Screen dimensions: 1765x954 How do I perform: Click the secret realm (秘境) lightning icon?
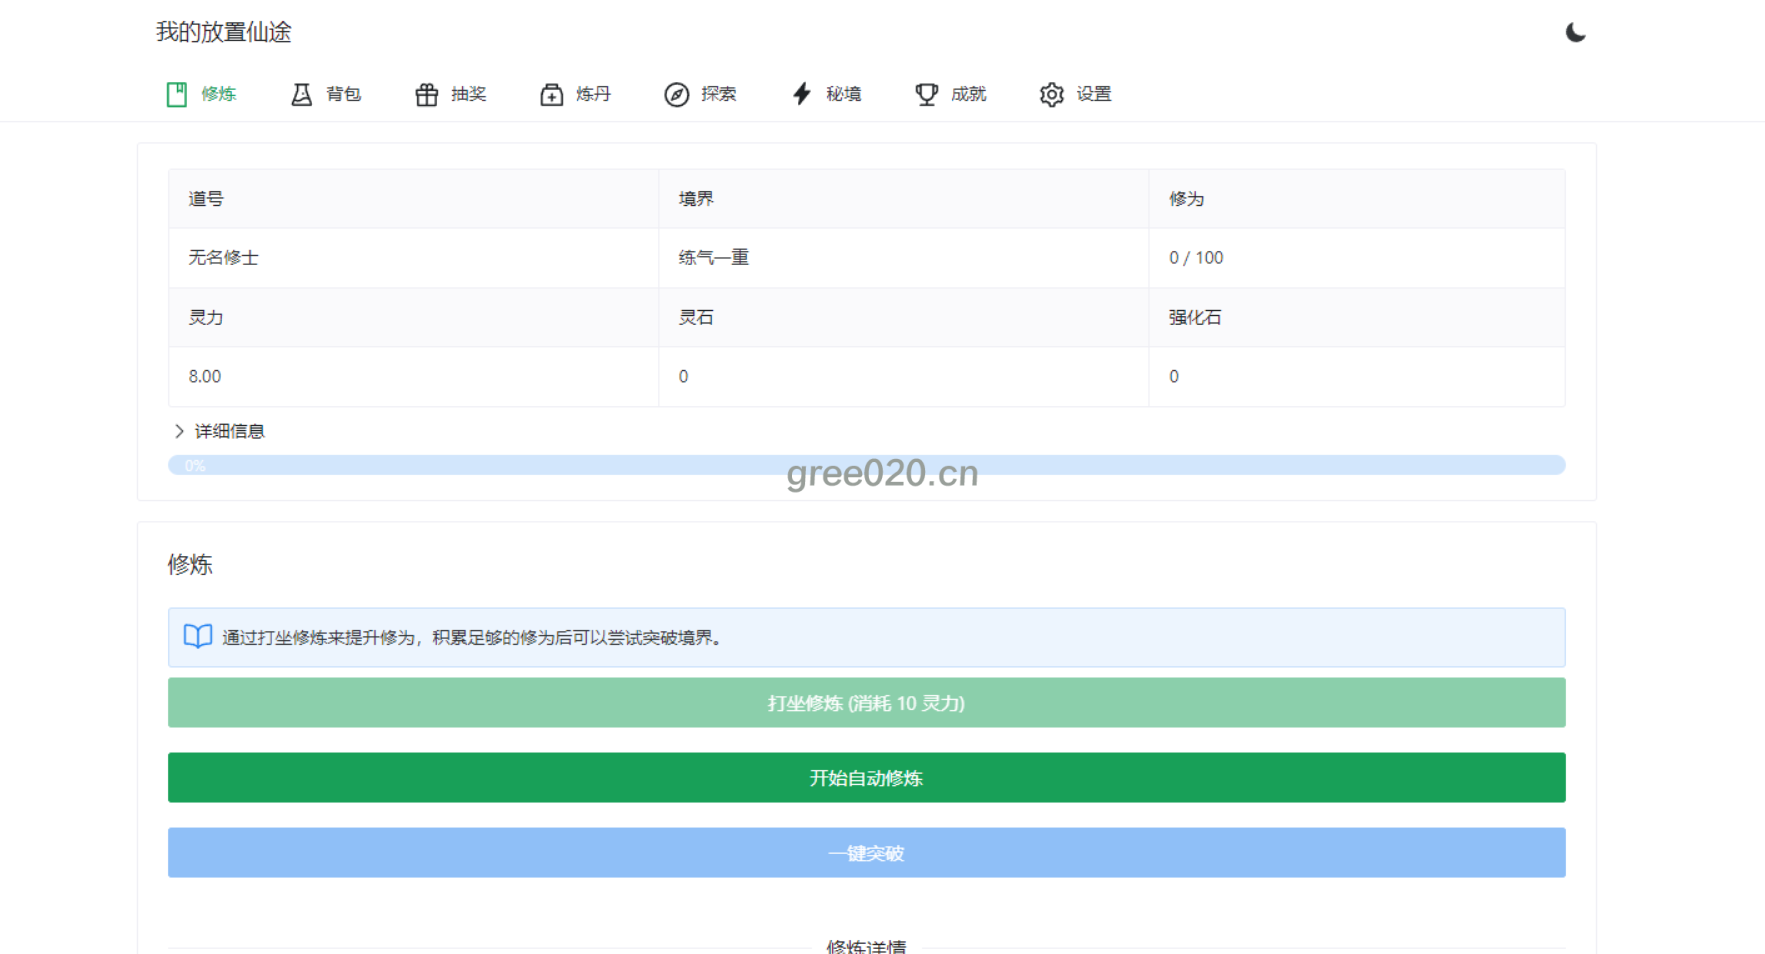(x=802, y=94)
